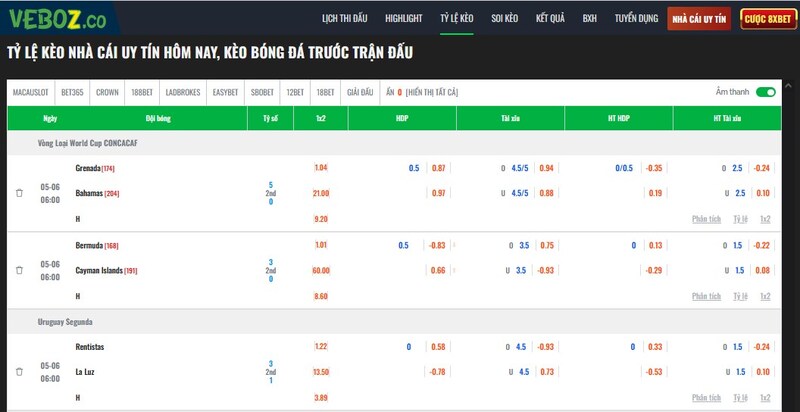Open Phân tích for Grenada vs Bahamas

(707, 219)
